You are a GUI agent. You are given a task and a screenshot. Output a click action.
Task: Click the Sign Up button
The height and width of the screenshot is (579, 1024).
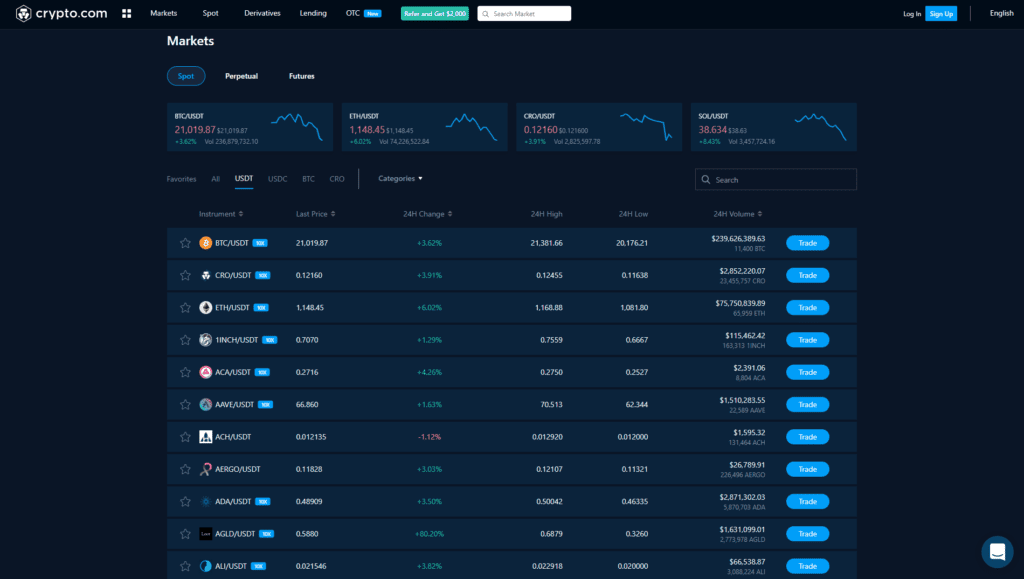[x=941, y=13]
